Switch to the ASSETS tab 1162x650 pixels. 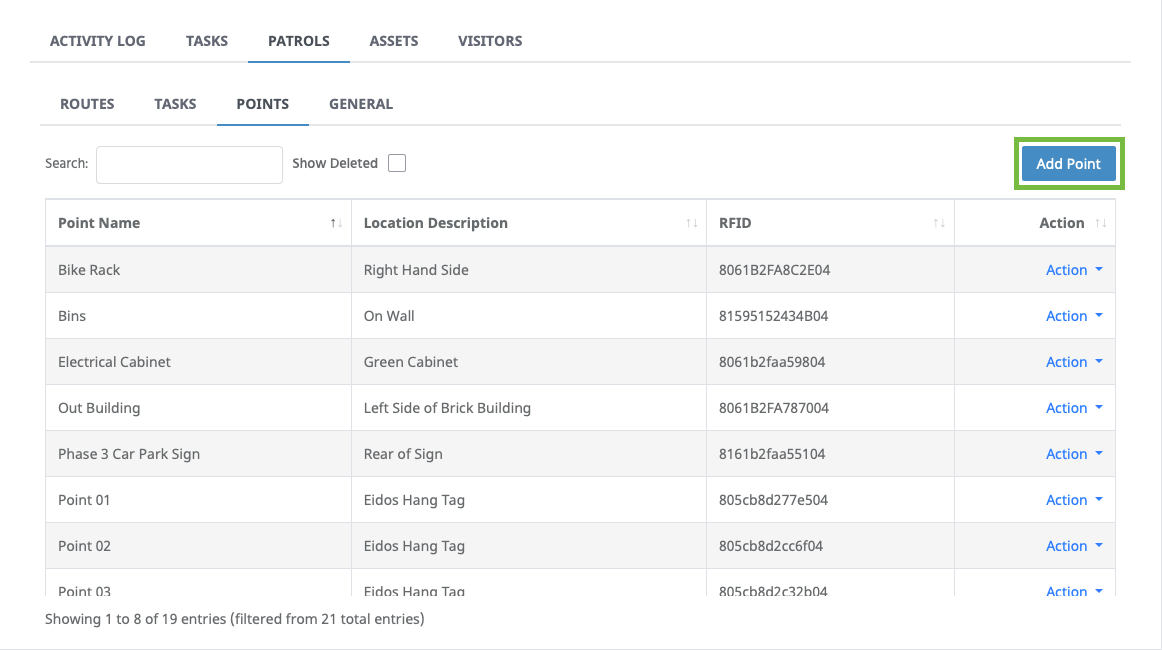click(x=393, y=41)
